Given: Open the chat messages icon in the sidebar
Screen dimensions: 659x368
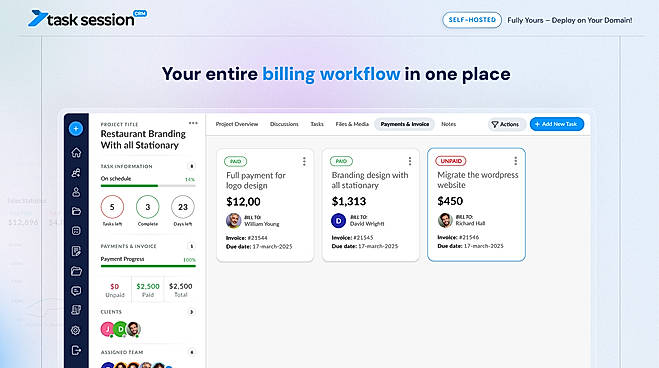Looking at the screenshot, I should [x=76, y=291].
